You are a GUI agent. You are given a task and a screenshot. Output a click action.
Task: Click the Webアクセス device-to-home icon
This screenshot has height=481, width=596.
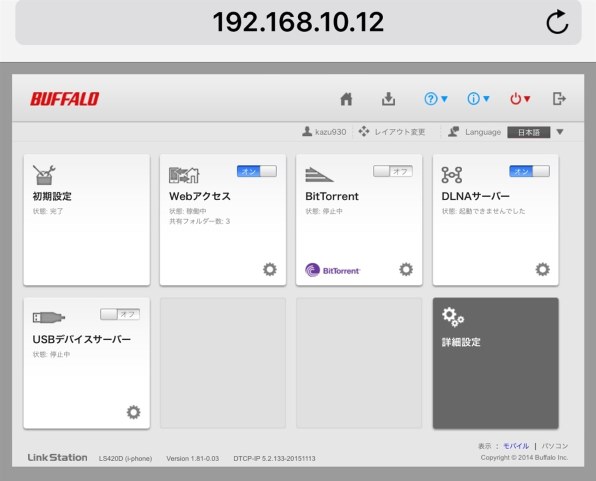coord(184,175)
